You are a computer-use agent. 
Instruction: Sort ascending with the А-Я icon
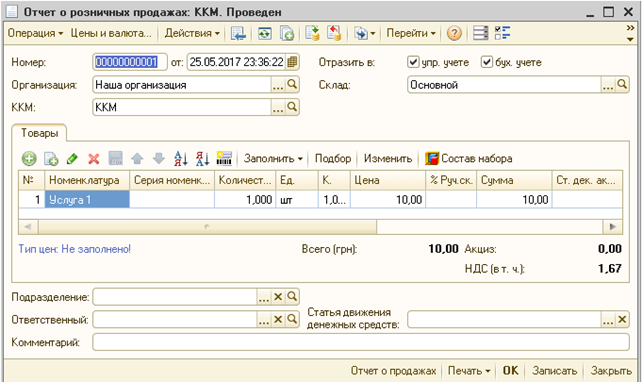pyautogui.click(x=180, y=159)
